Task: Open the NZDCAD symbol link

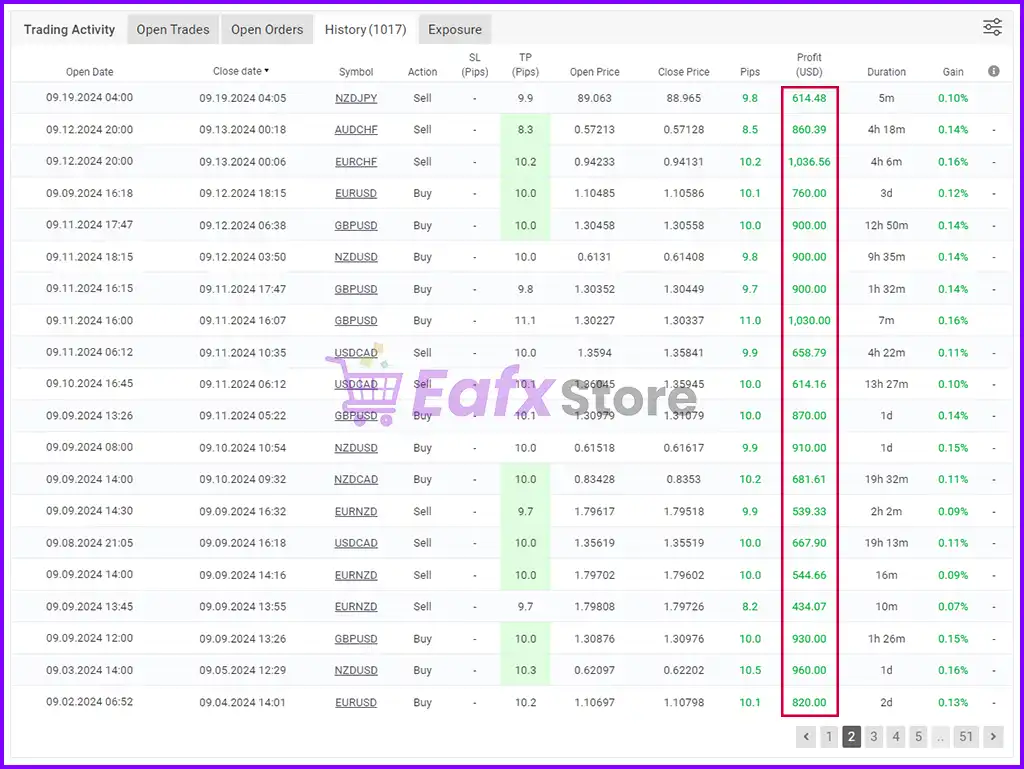Action: click(356, 480)
